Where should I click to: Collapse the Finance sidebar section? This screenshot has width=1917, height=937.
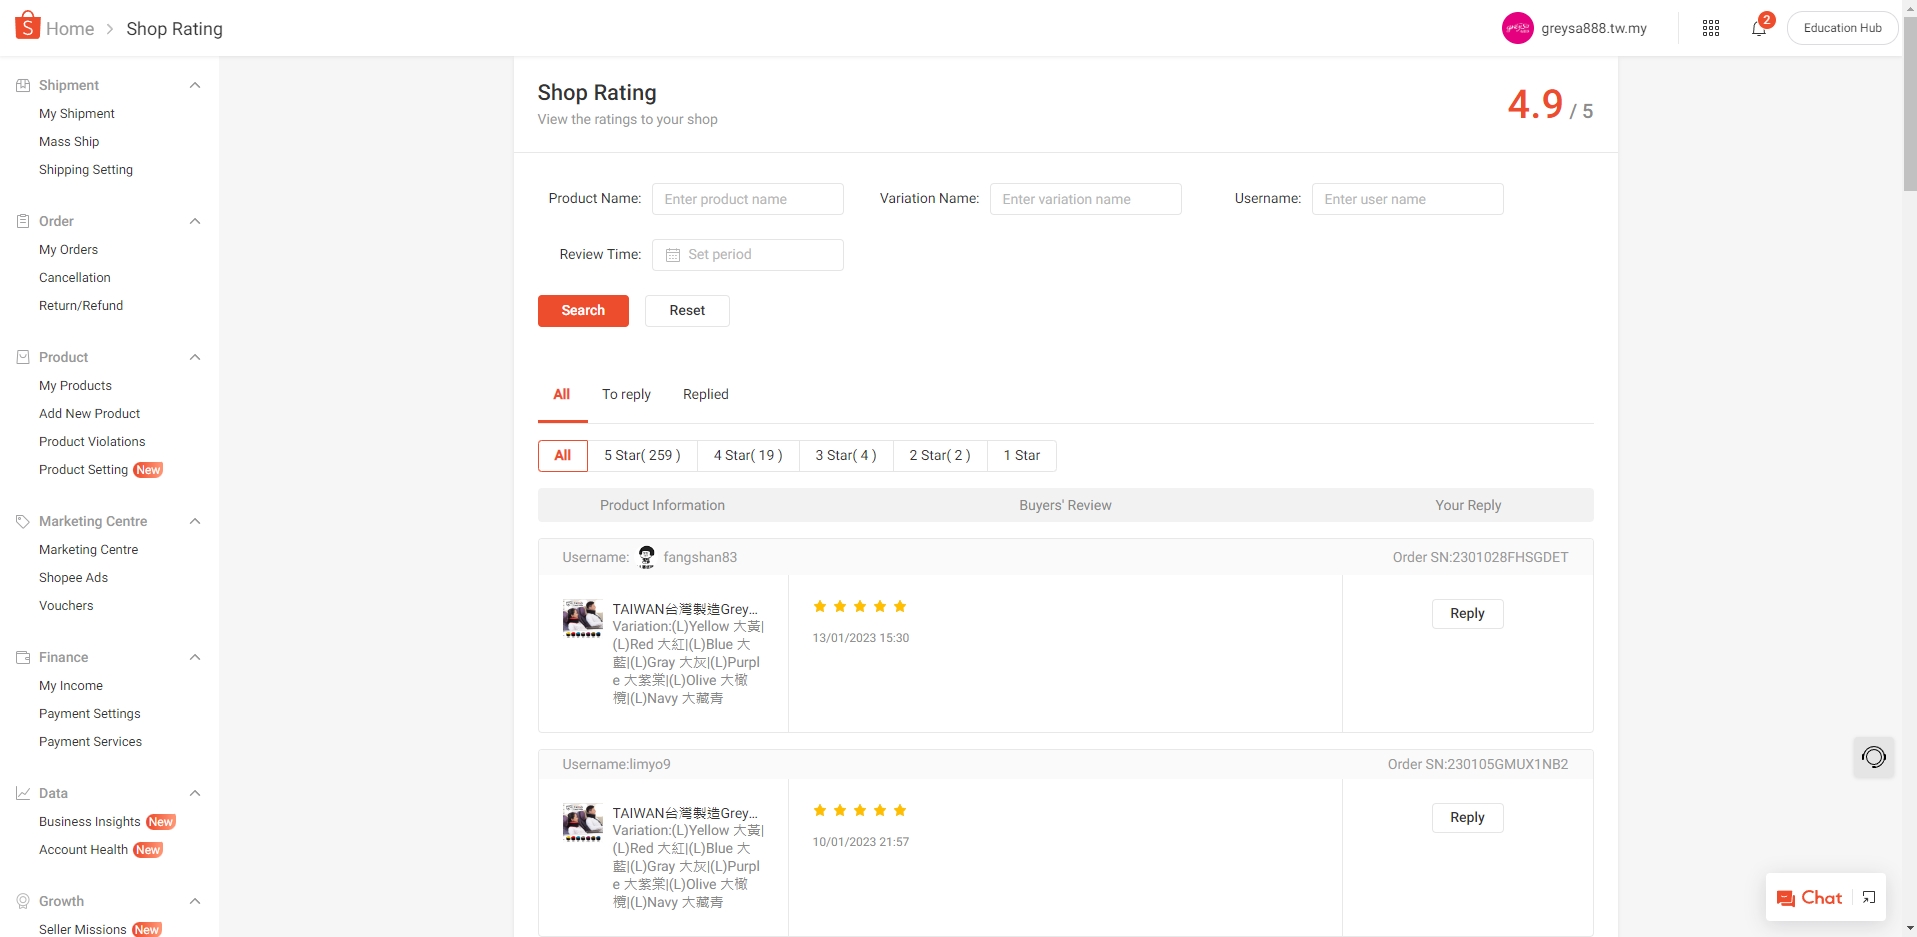pyautogui.click(x=195, y=657)
